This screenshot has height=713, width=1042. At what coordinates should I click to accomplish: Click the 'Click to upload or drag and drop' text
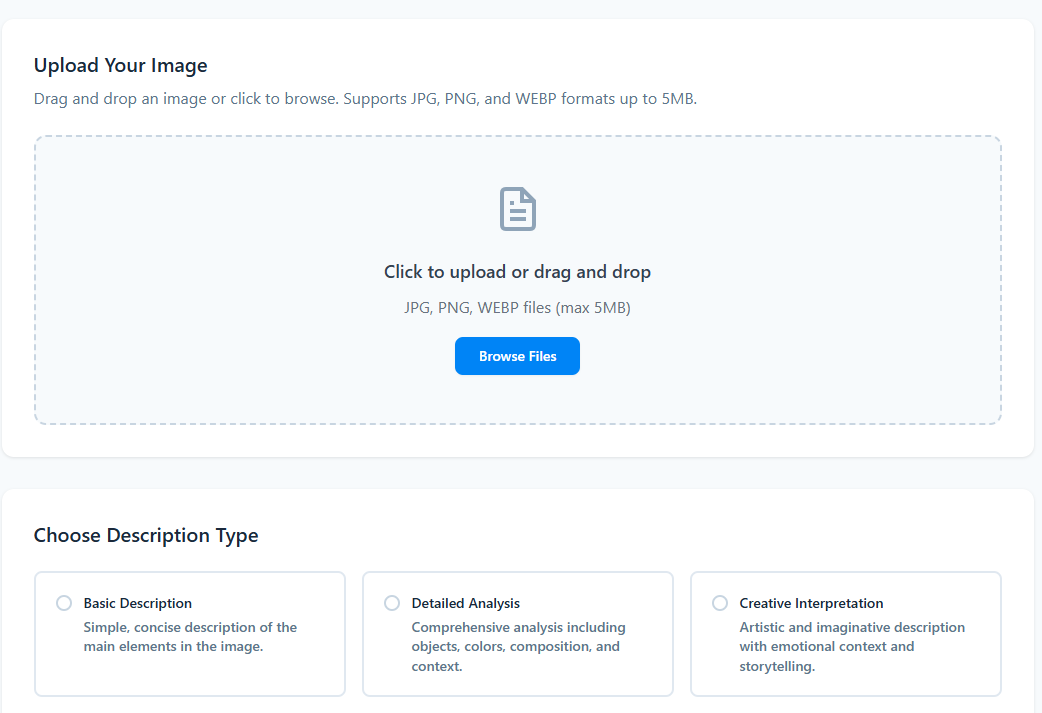pos(517,272)
